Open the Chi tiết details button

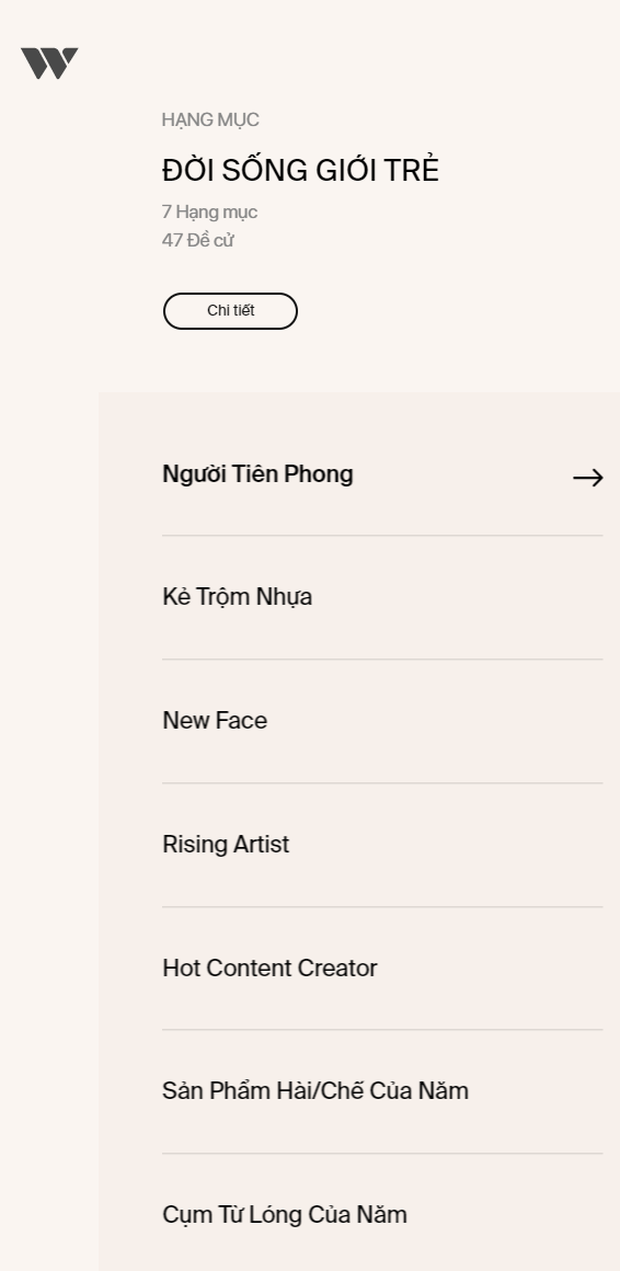(x=230, y=311)
